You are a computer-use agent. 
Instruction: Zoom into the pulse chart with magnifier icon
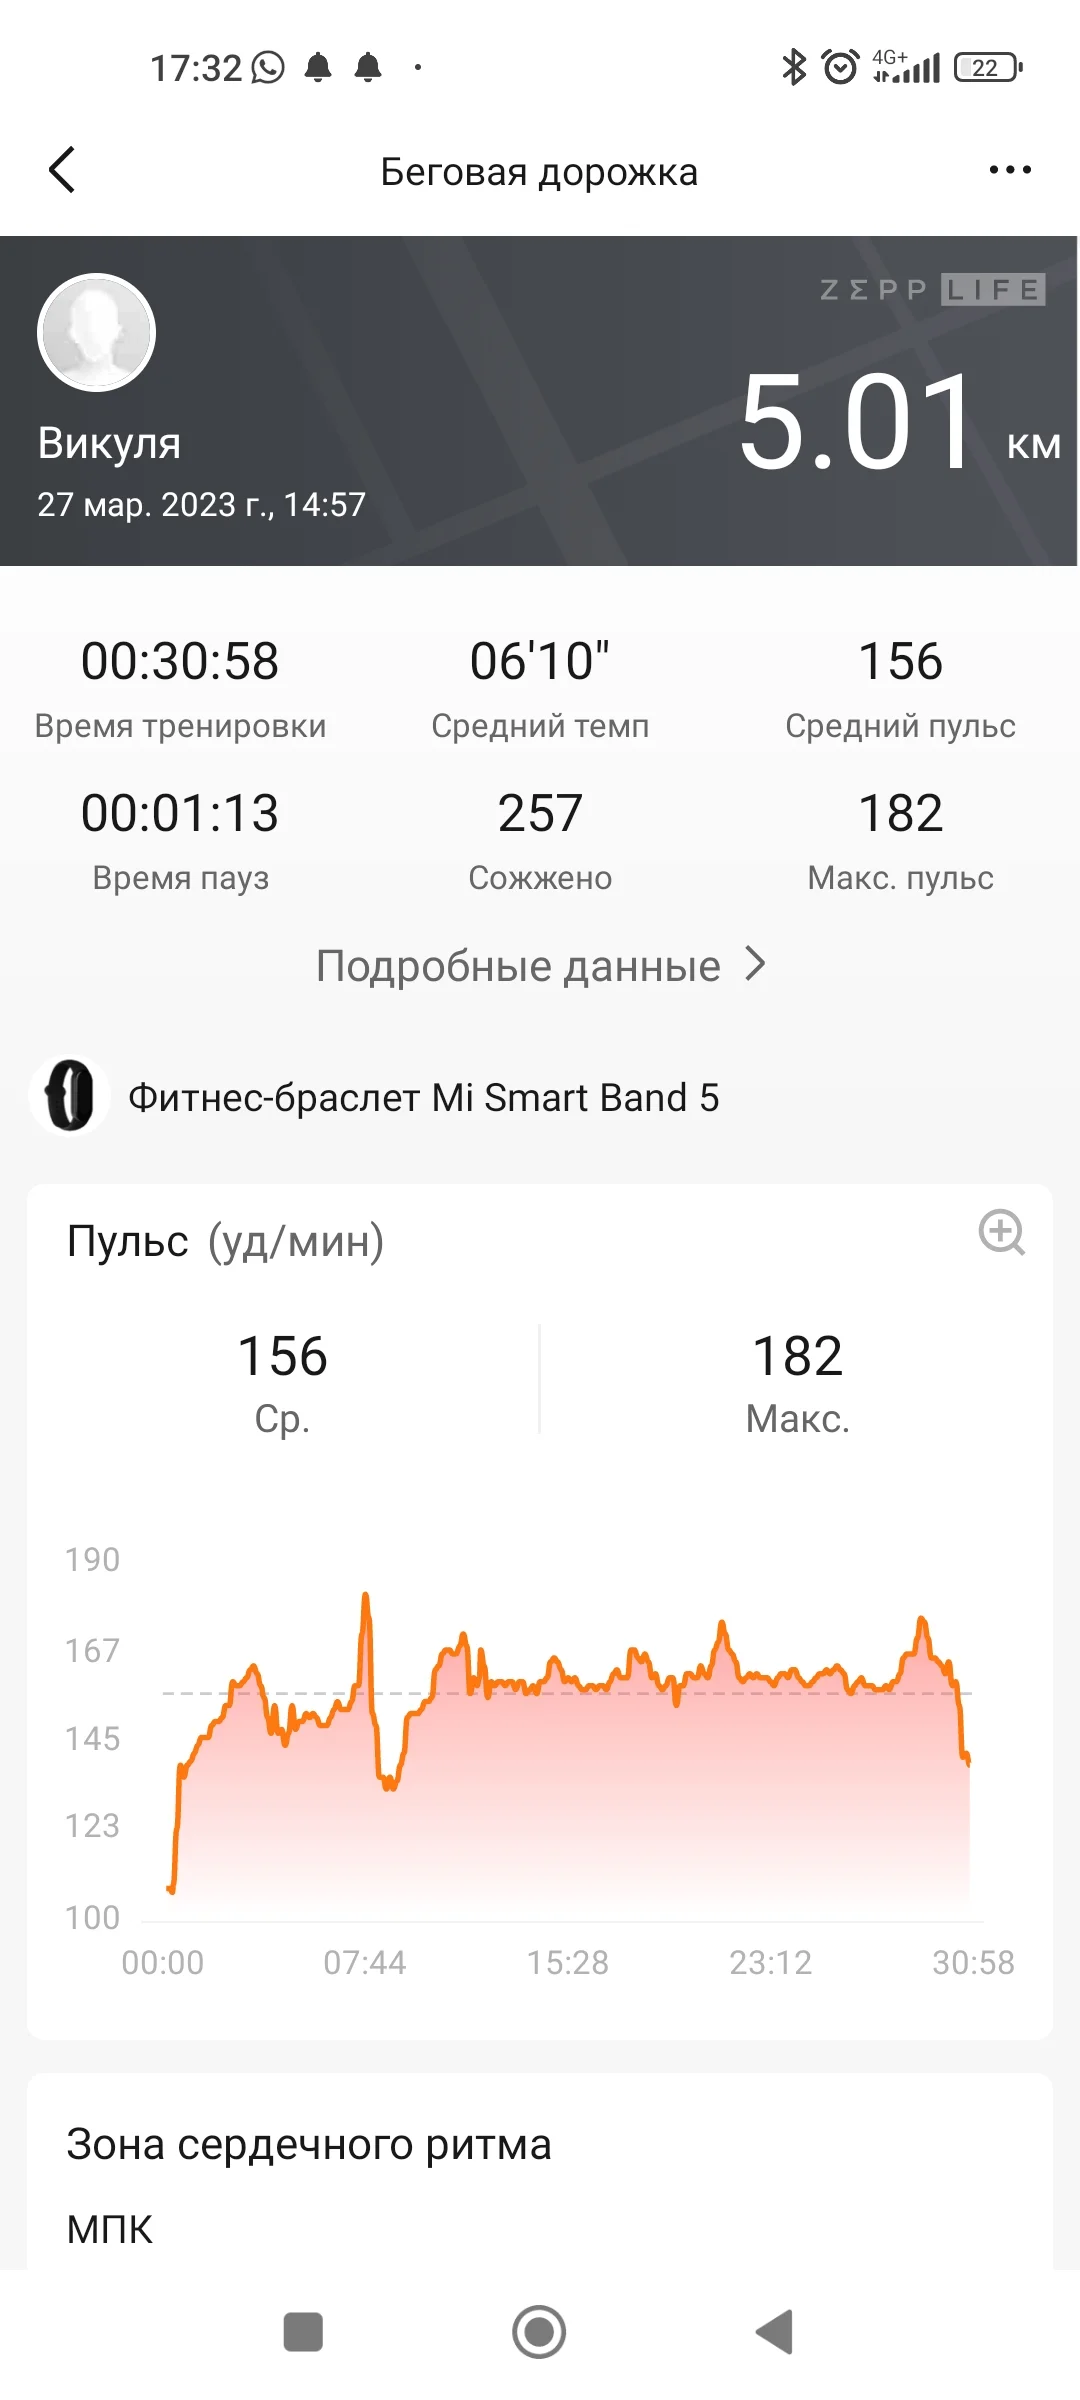(1001, 1232)
